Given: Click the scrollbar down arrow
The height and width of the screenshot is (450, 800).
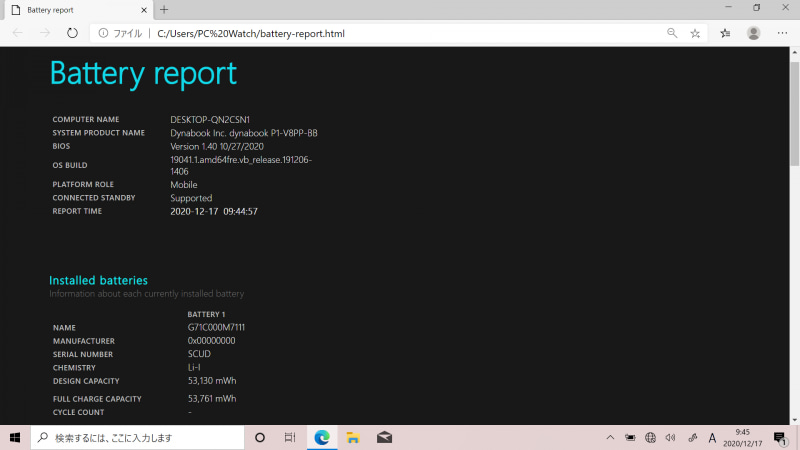Looking at the screenshot, I should [794, 420].
